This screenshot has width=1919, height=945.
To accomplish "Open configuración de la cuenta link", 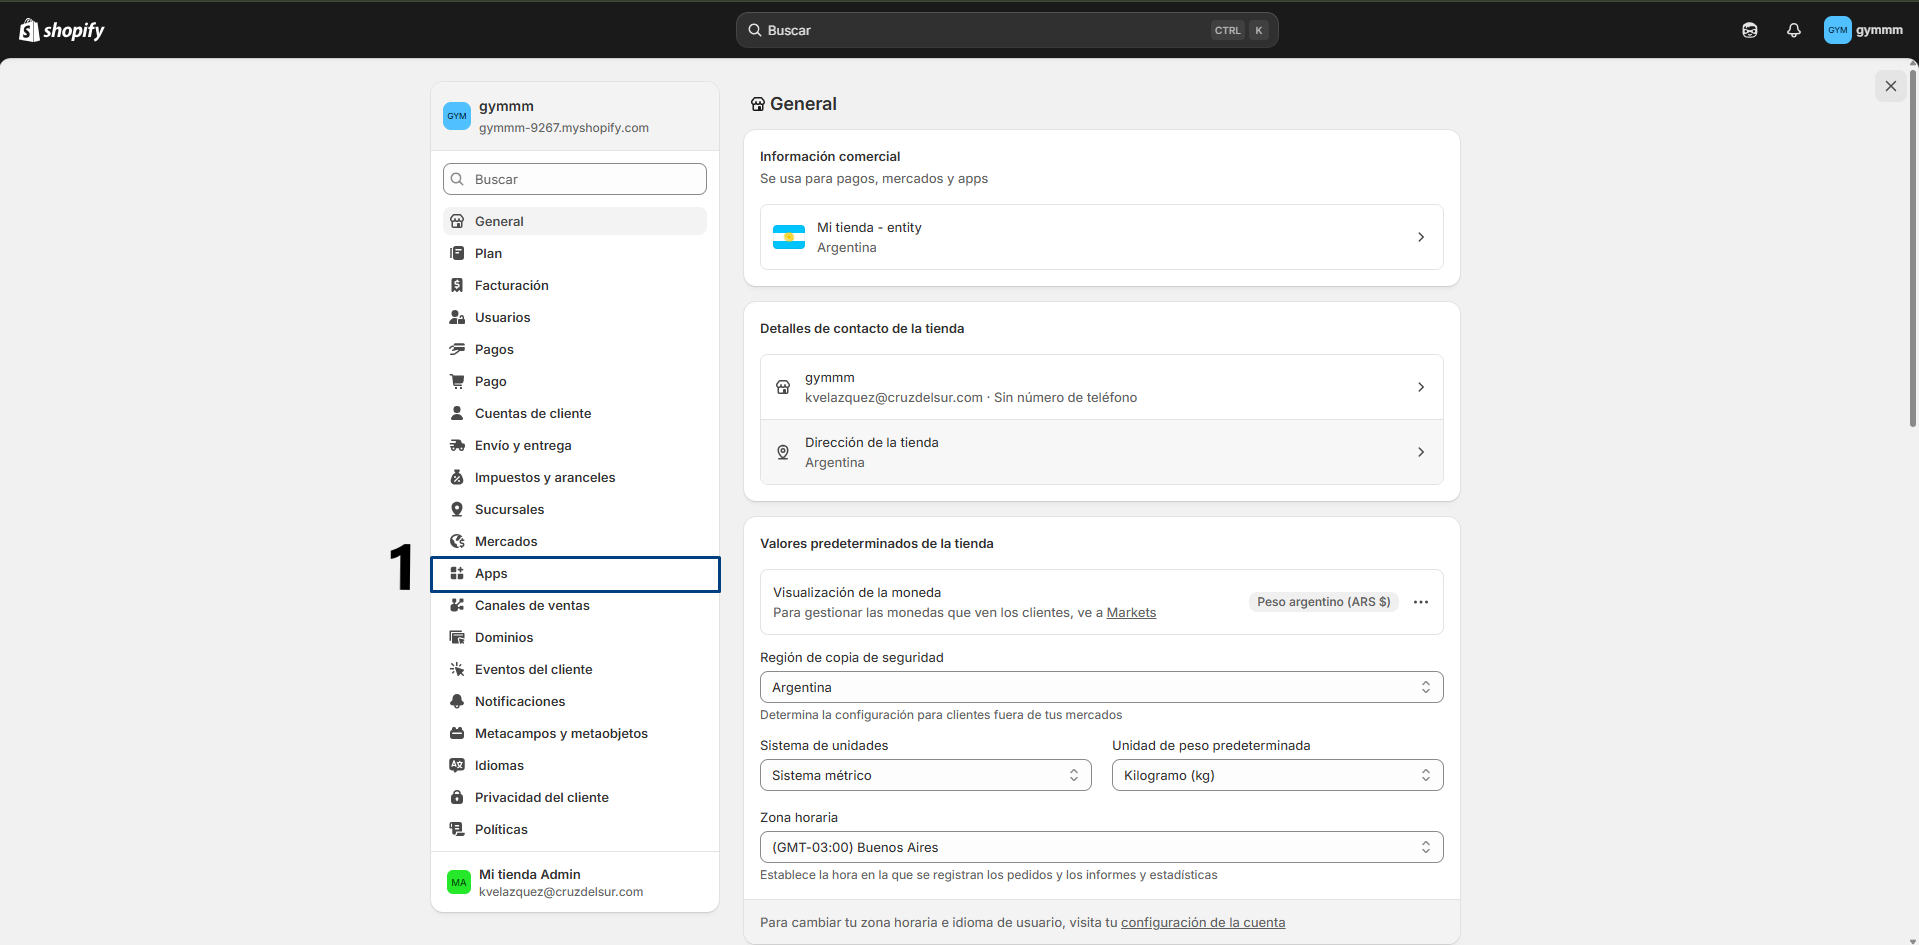I will pyautogui.click(x=1202, y=923).
